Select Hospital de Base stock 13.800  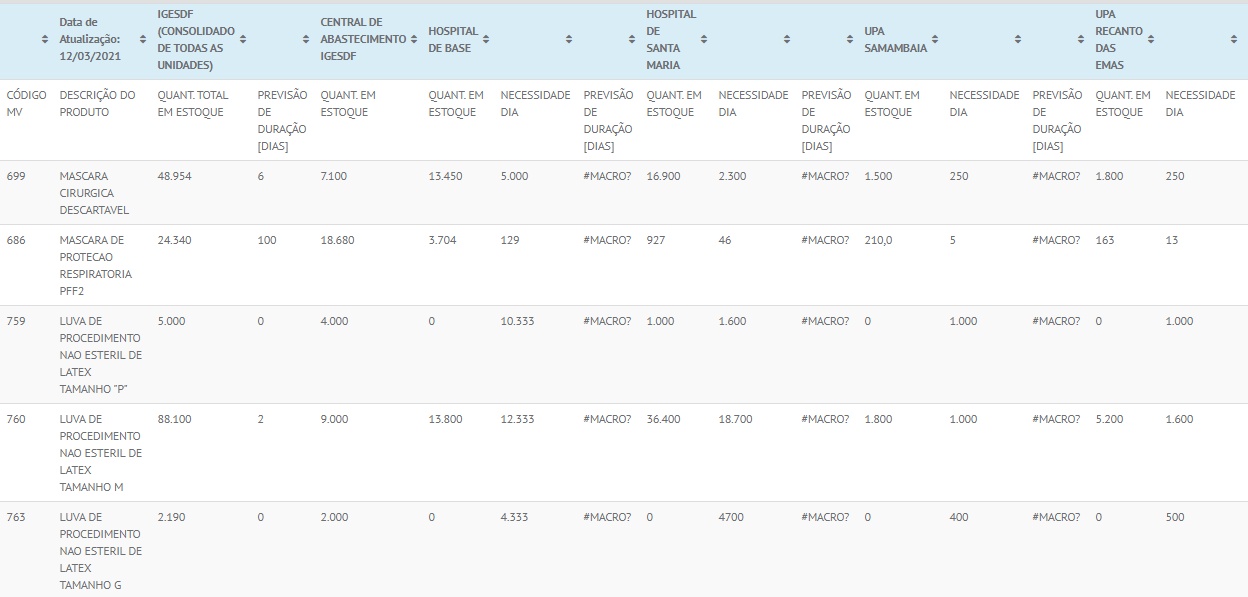(x=446, y=419)
